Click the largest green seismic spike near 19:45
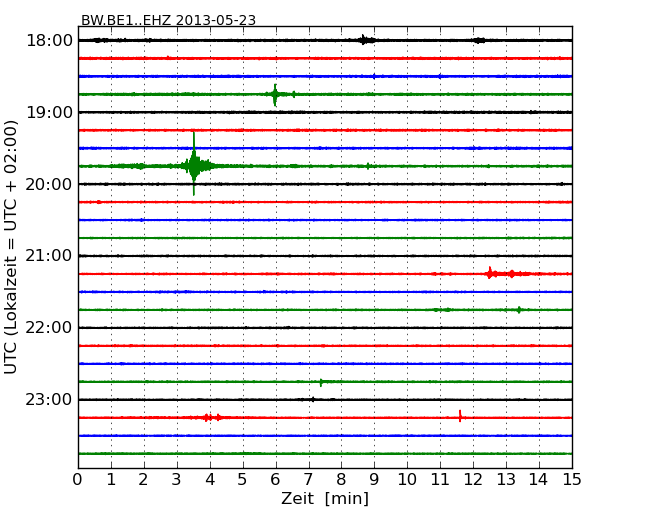 coord(194,164)
